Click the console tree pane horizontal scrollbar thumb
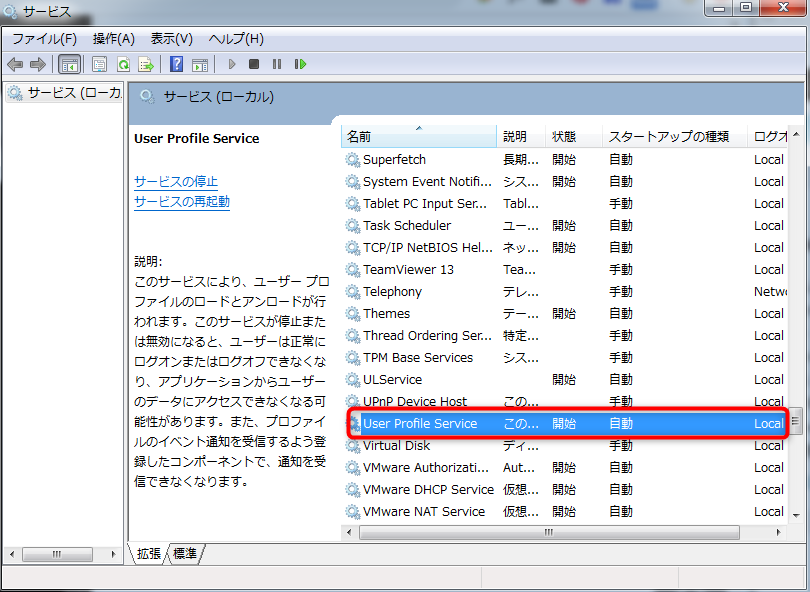This screenshot has width=810, height=592. (57, 554)
